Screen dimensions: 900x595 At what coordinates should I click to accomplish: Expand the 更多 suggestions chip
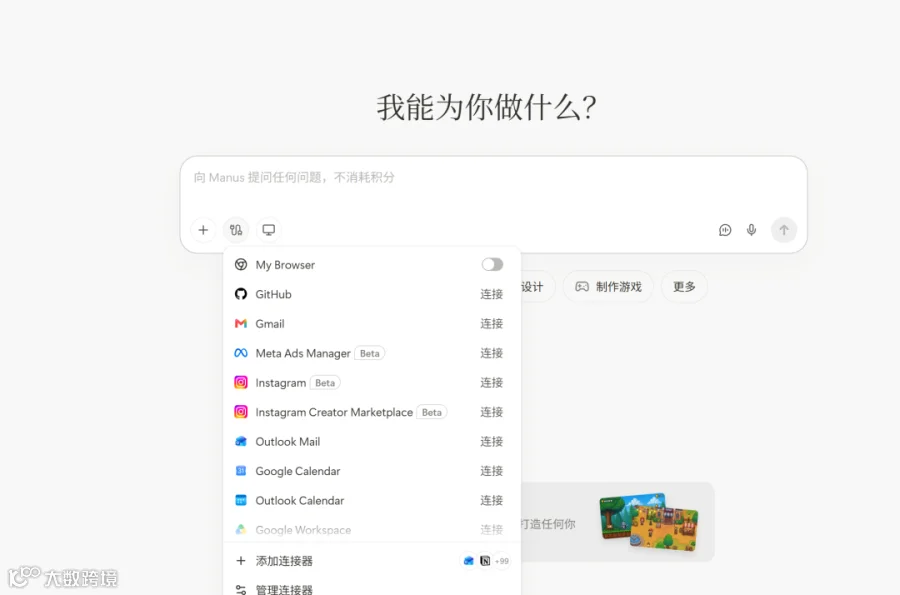point(684,286)
